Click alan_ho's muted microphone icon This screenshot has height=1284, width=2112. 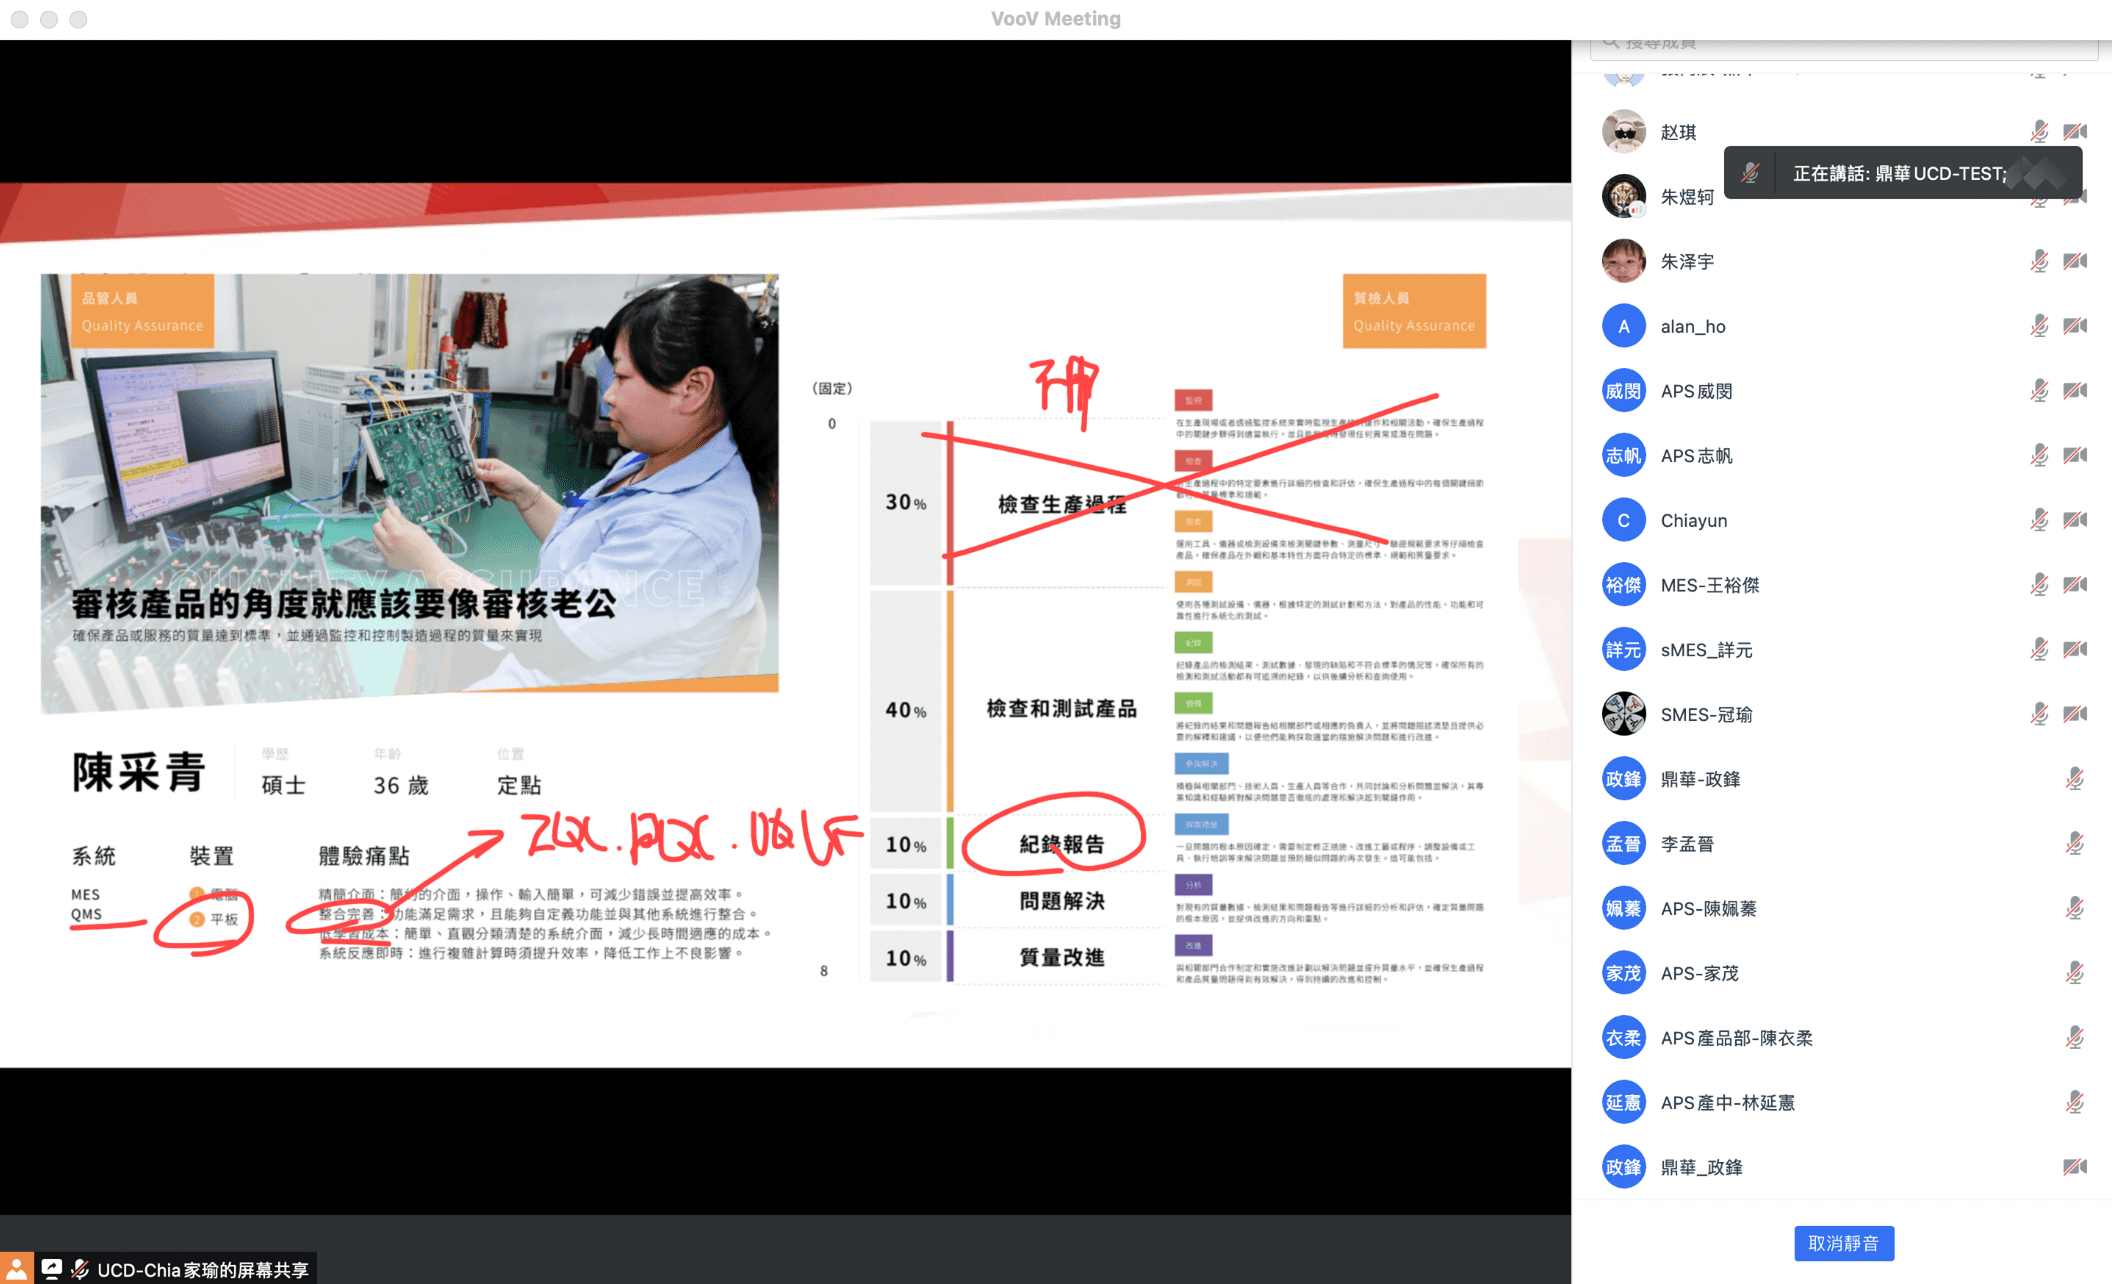pos(2039,326)
